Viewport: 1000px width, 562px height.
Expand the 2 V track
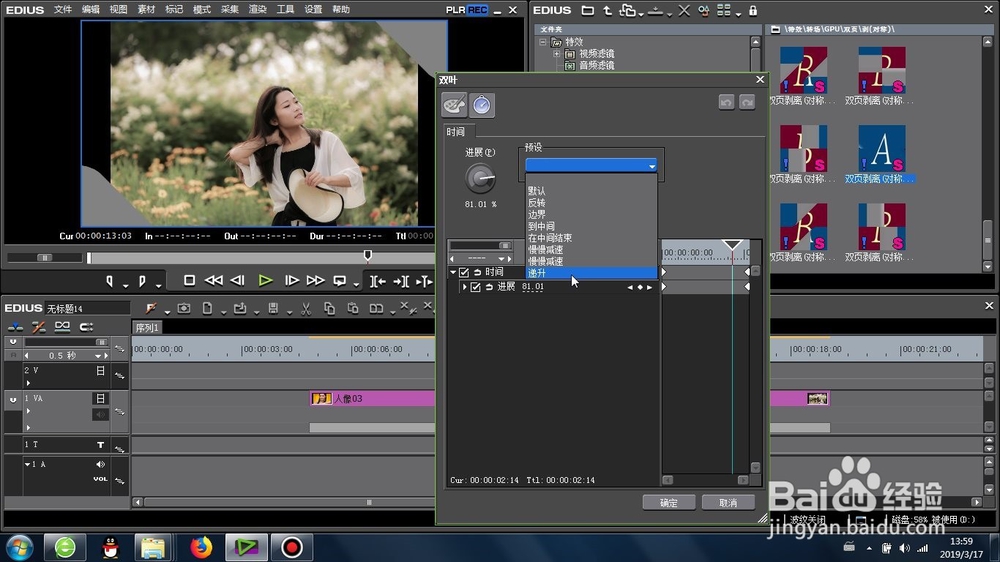[28, 383]
